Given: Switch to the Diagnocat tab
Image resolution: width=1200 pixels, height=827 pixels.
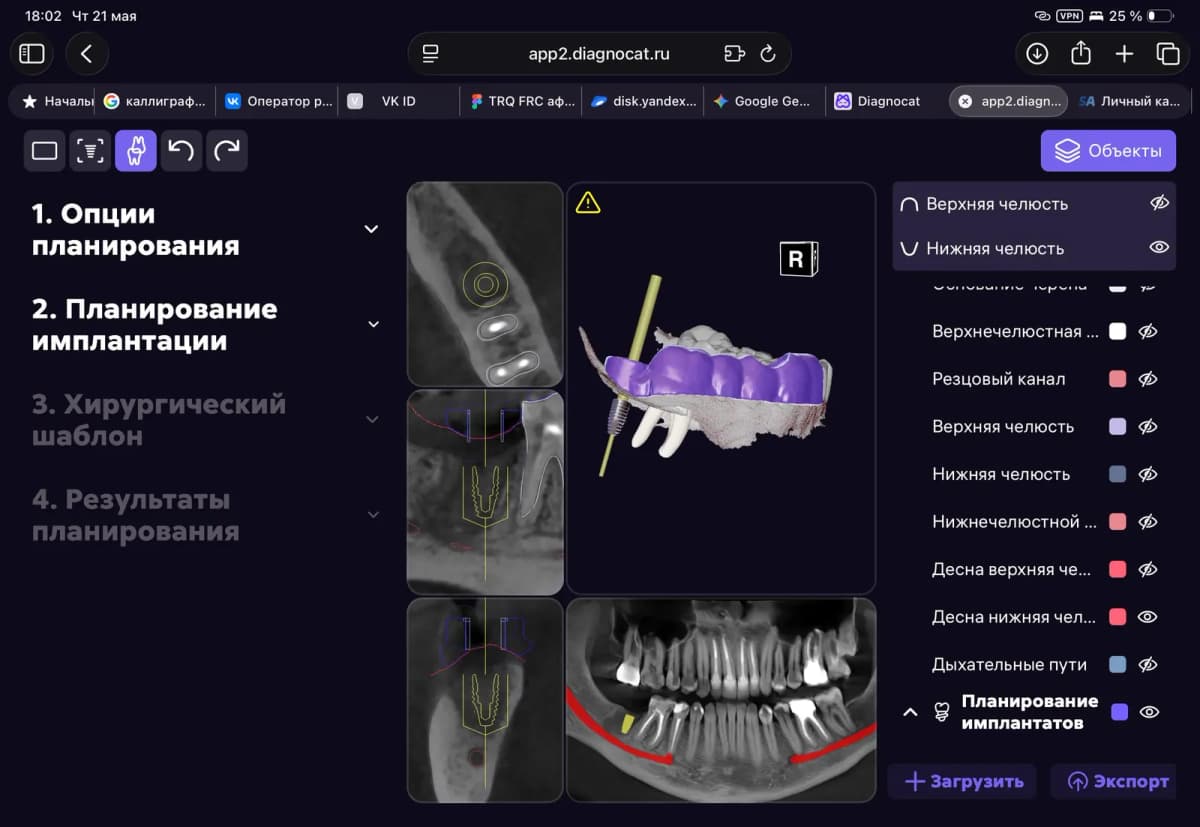Looking at the screenshot, I should tap(885, 101).
